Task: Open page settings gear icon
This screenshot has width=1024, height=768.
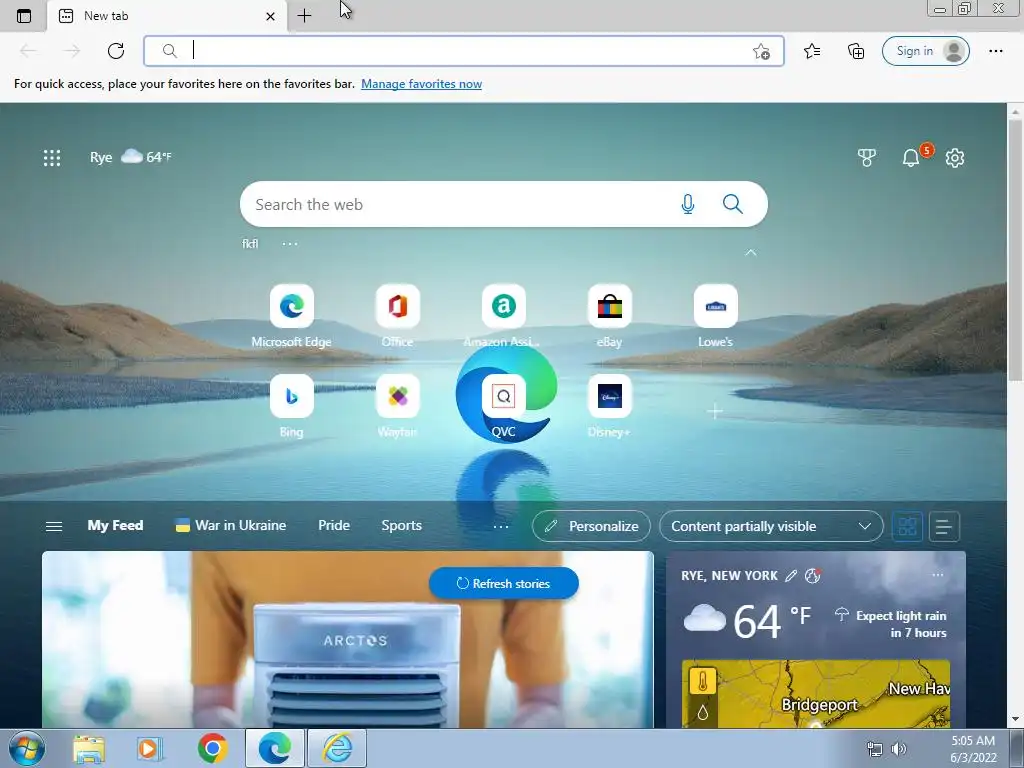Action: [x=955, y=157]
